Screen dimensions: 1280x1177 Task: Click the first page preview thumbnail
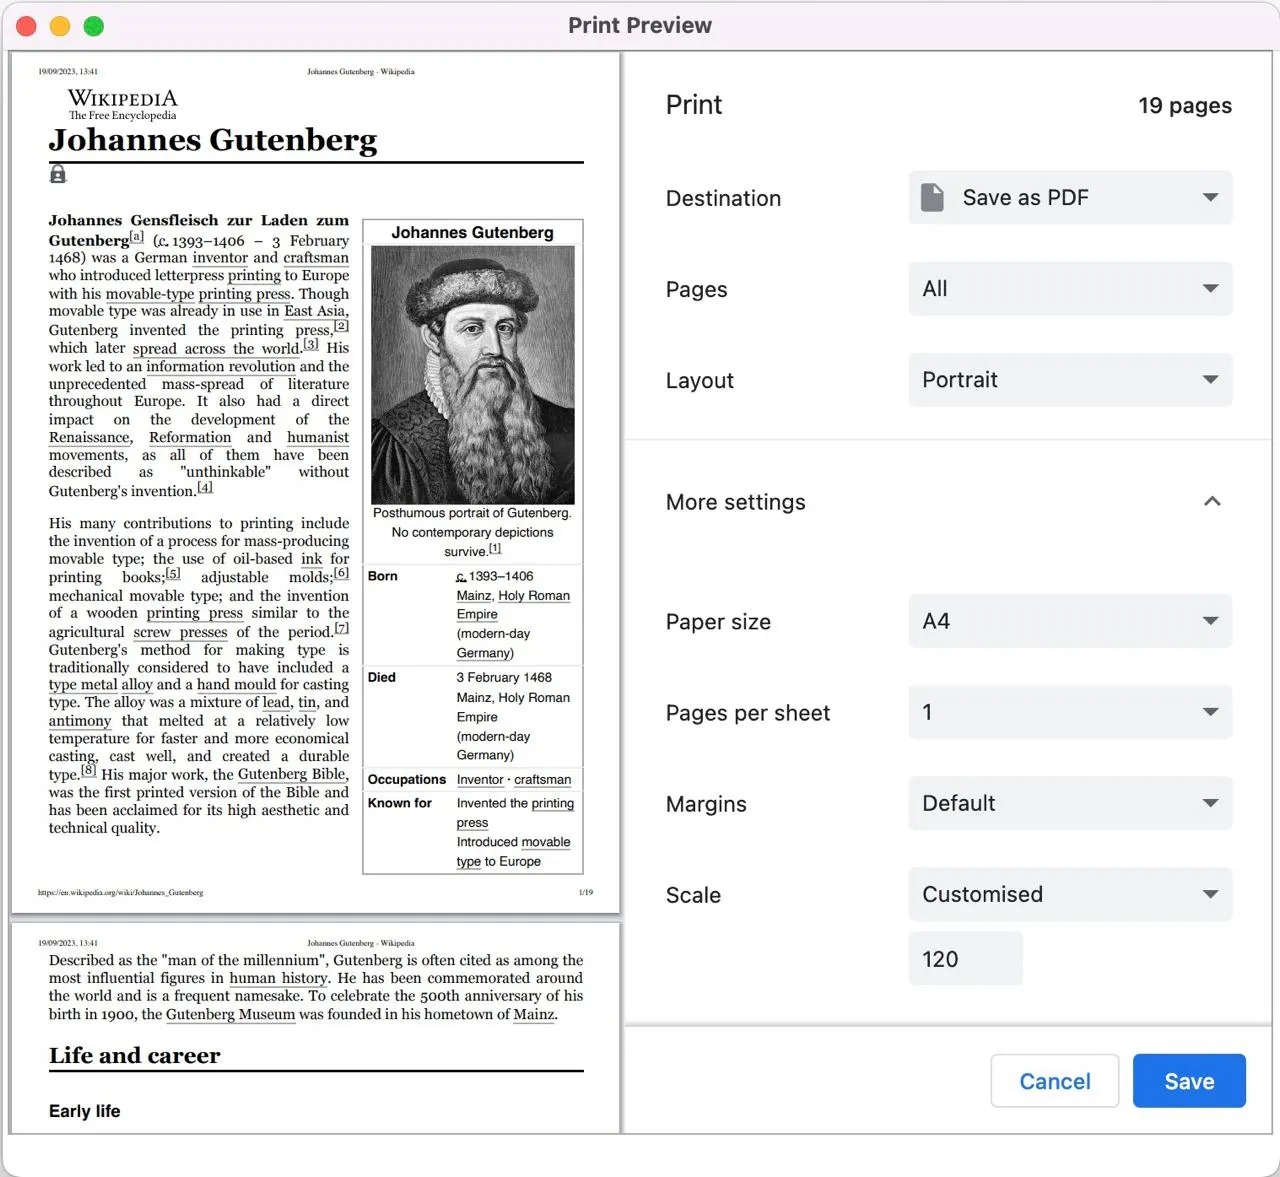tap(315, 483)
